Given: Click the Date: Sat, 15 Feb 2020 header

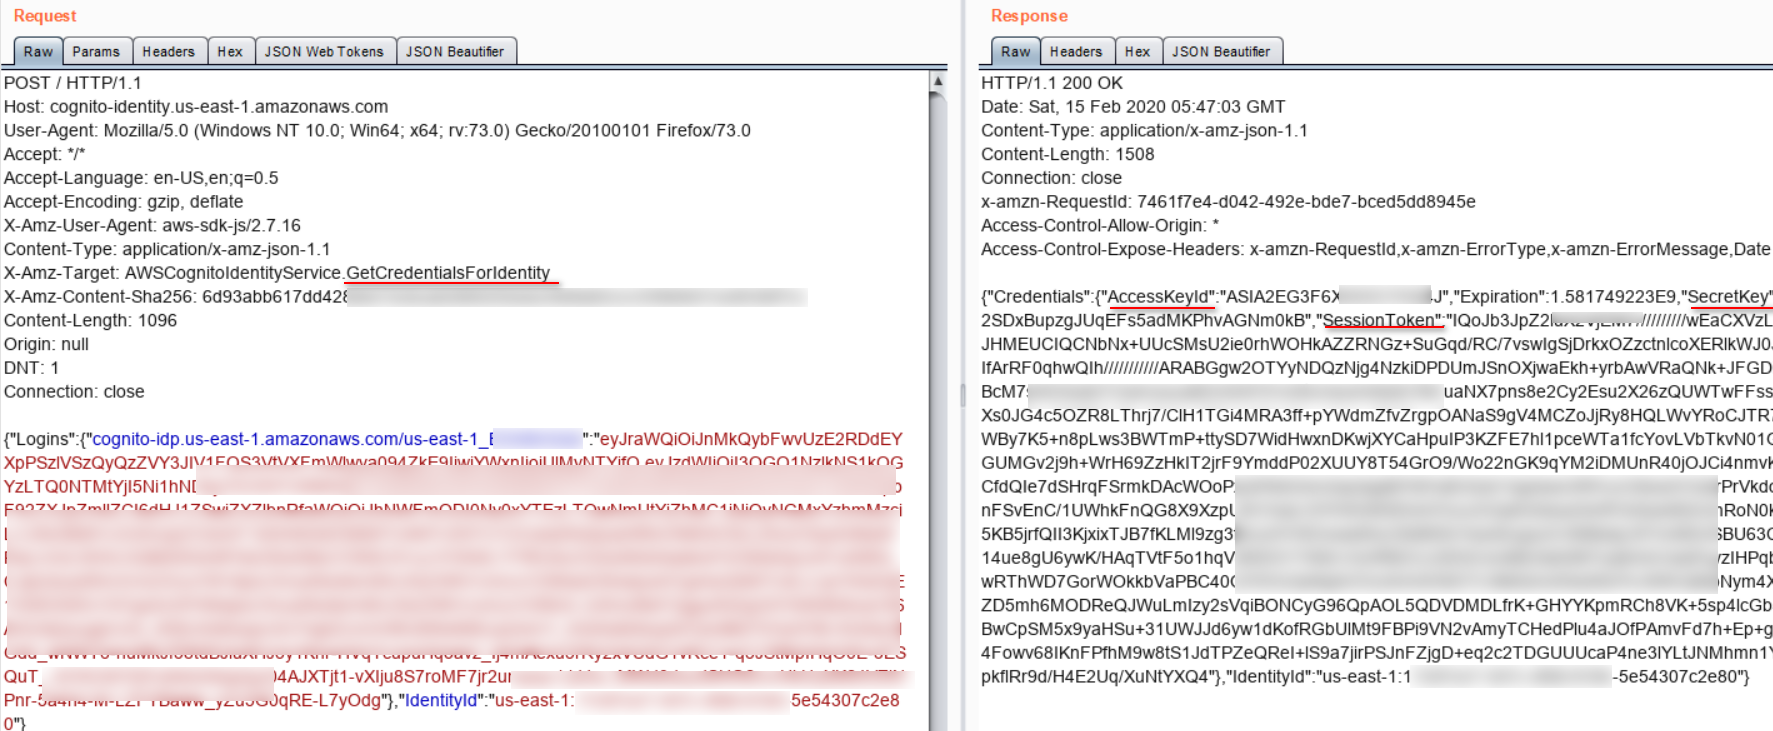Looking at the screenshot, I should 1133,107.
